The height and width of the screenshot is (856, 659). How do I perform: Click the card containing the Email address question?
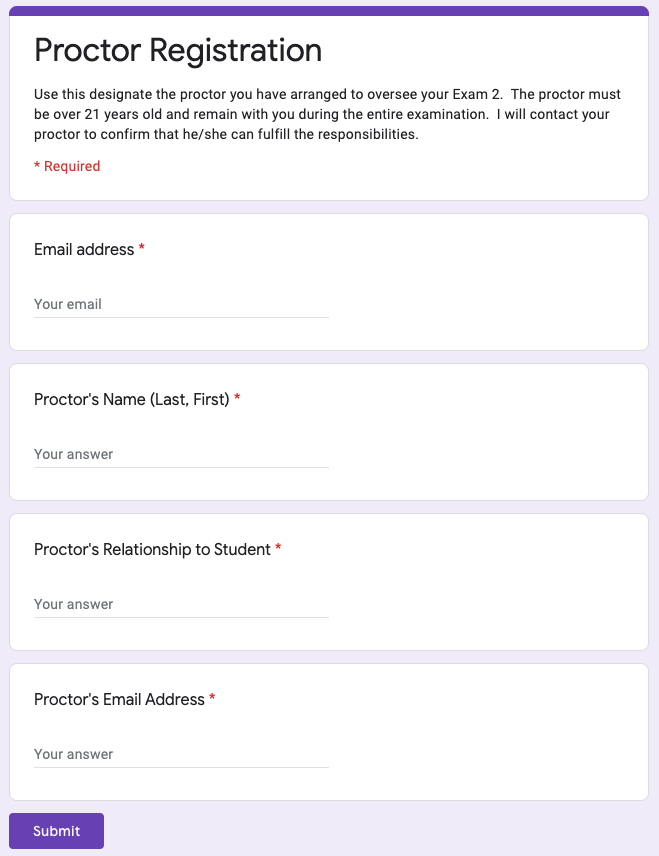[x=500, y=281]
